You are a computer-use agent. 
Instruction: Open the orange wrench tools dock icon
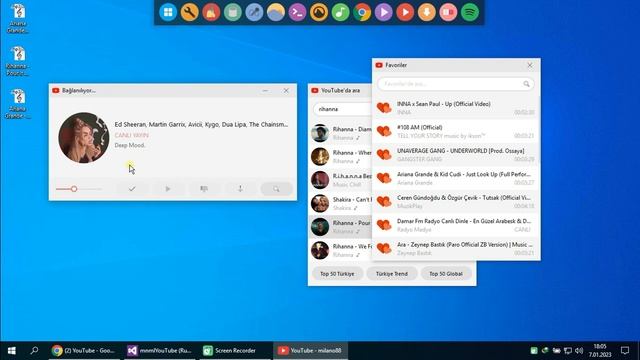pyautogui.click(x=189, y=12)
